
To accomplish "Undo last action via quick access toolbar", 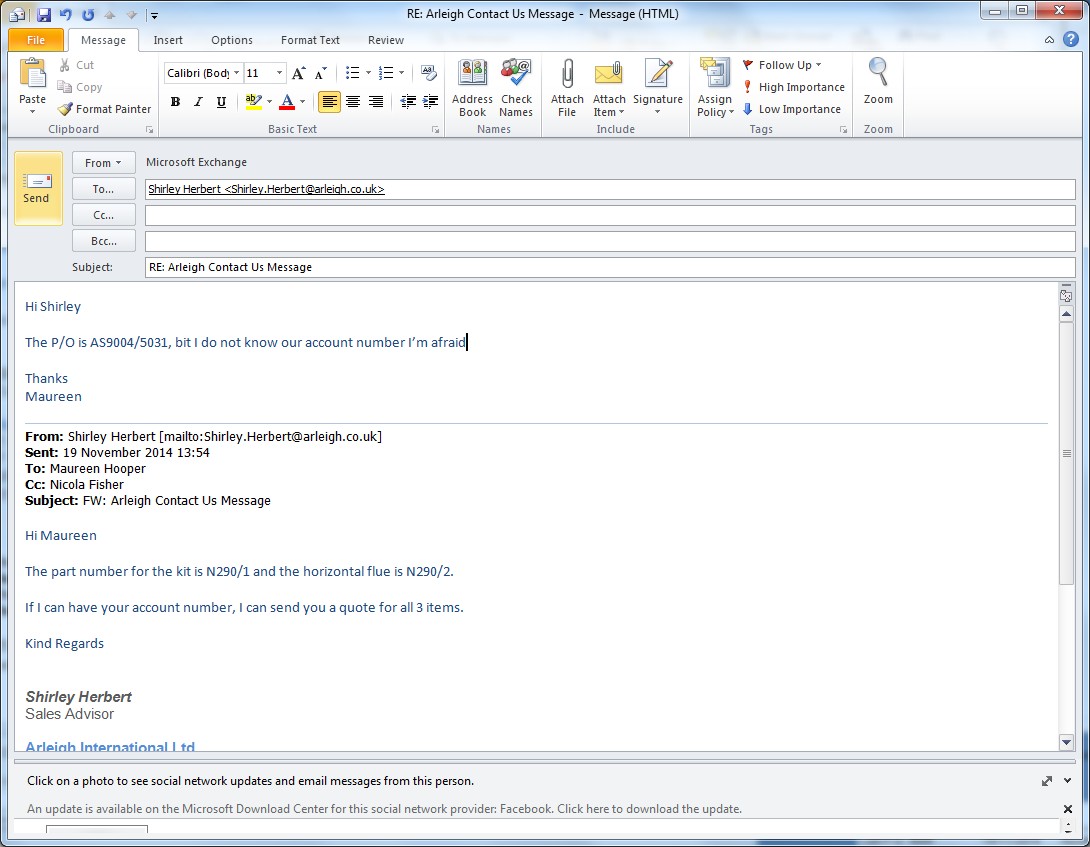I will pos(65,14).
